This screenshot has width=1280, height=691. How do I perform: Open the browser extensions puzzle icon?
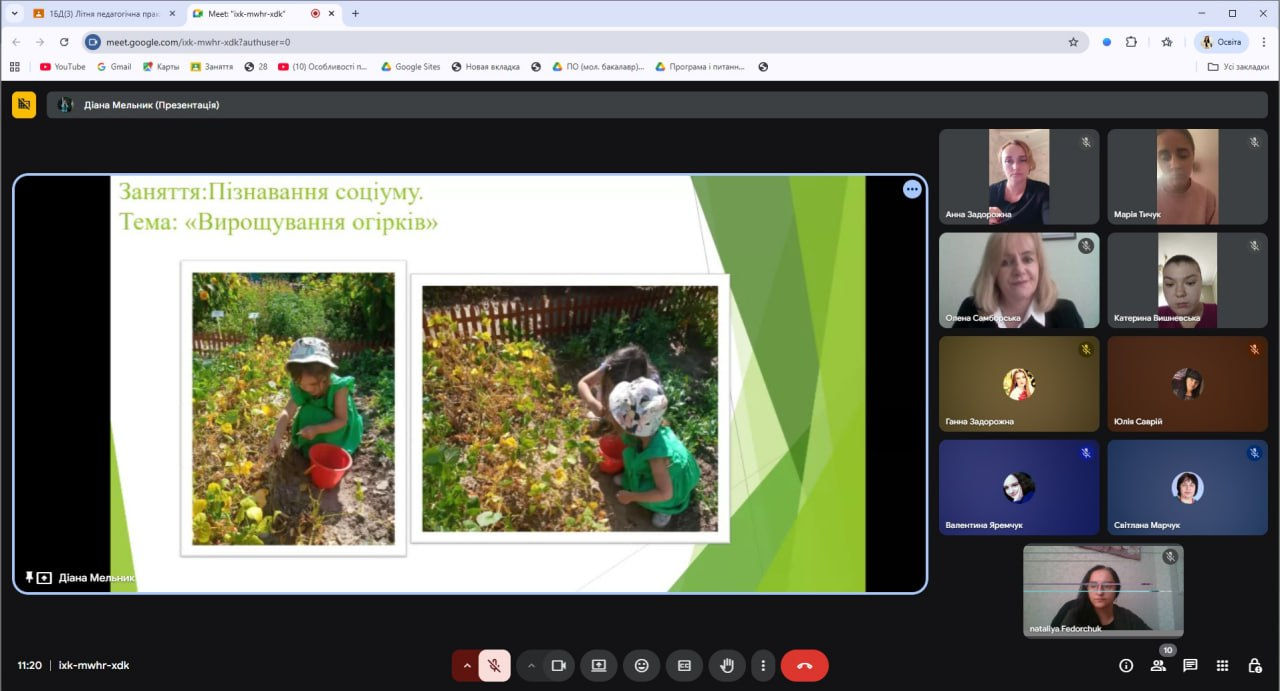tap(1132, 42)
